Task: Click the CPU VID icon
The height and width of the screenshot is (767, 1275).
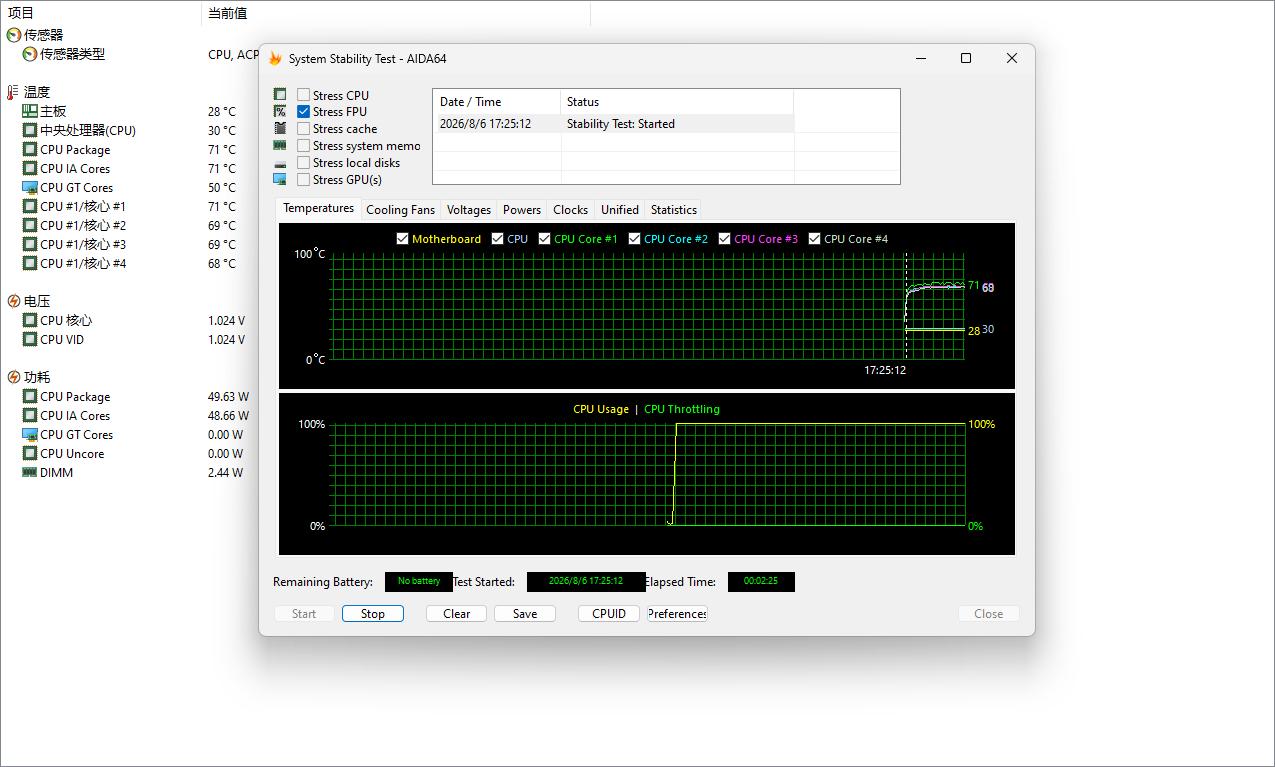Action: [30, 339]
